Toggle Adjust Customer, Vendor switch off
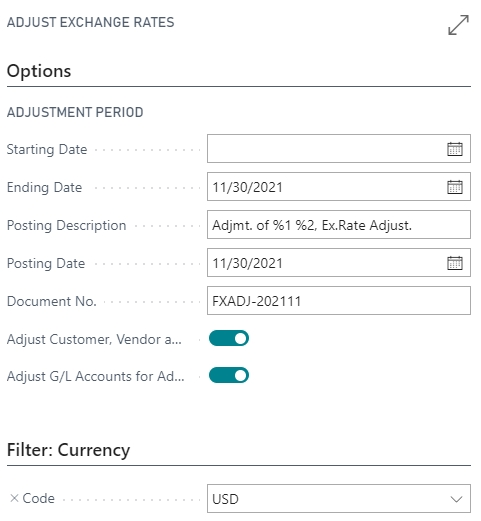 [x=229, y=338]
